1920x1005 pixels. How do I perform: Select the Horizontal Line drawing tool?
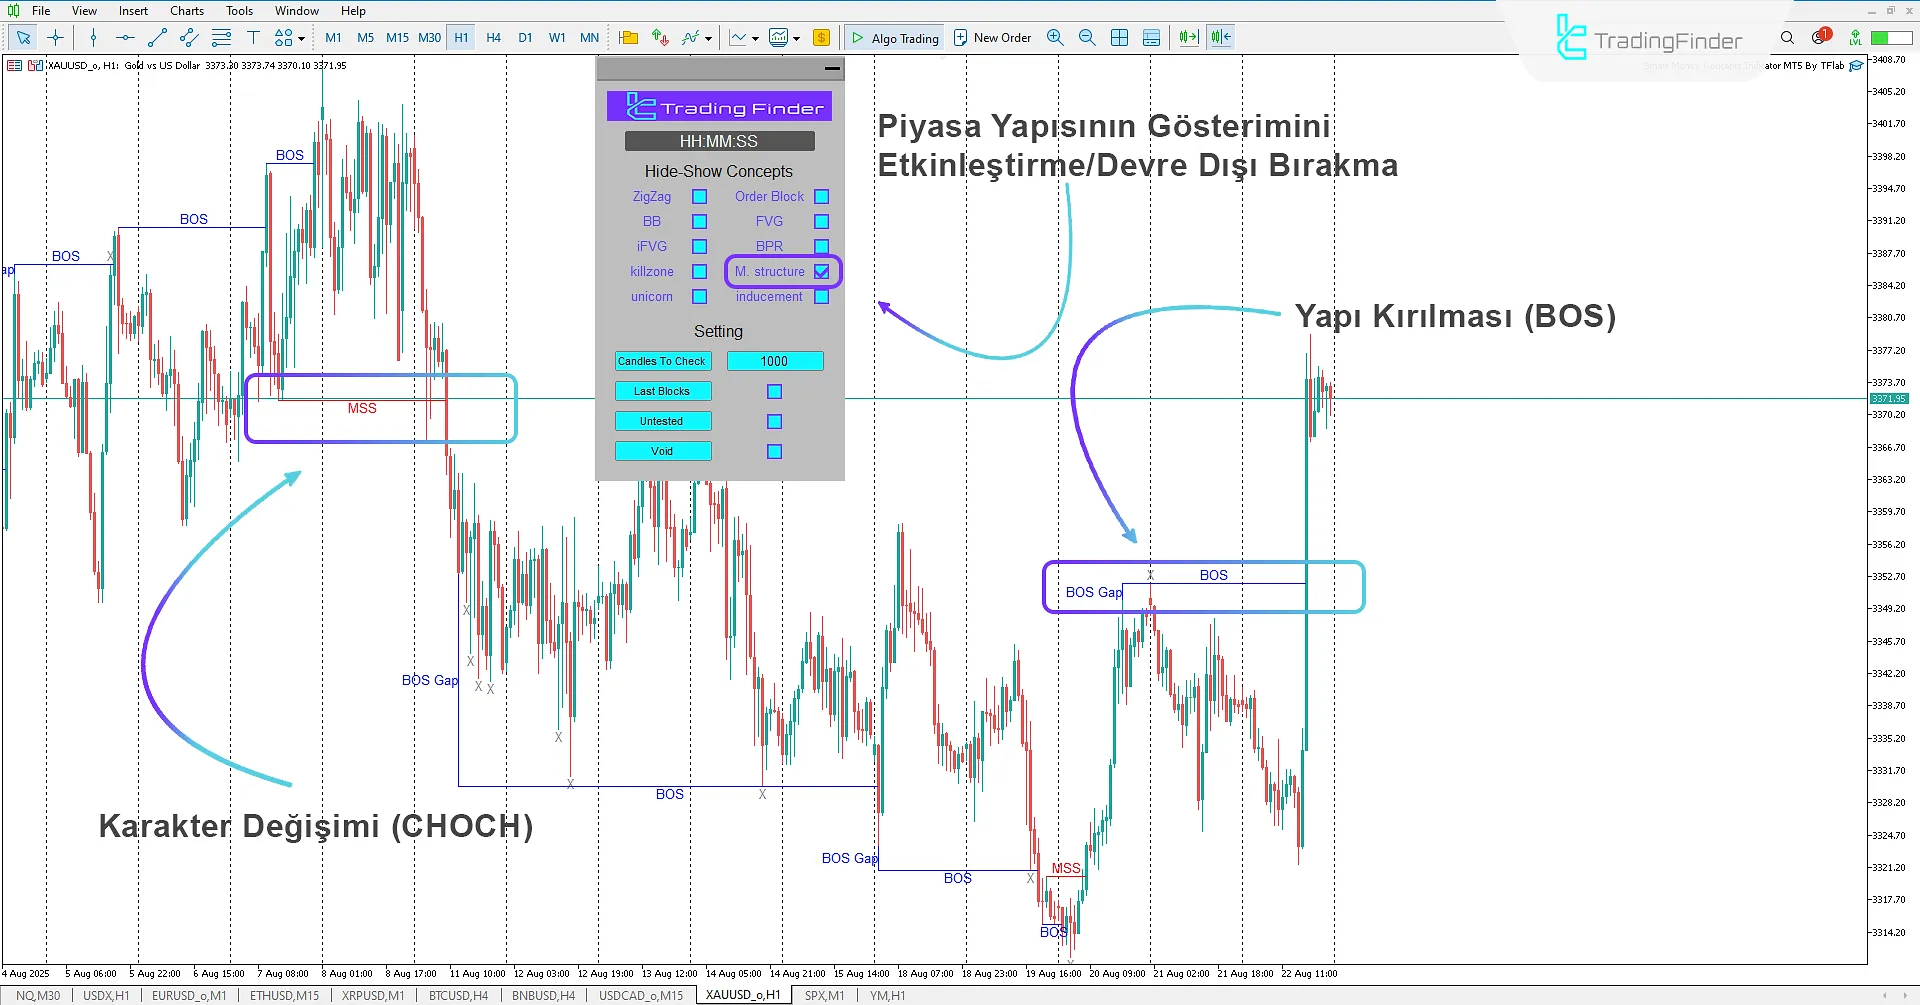click(x=126, y=37)
